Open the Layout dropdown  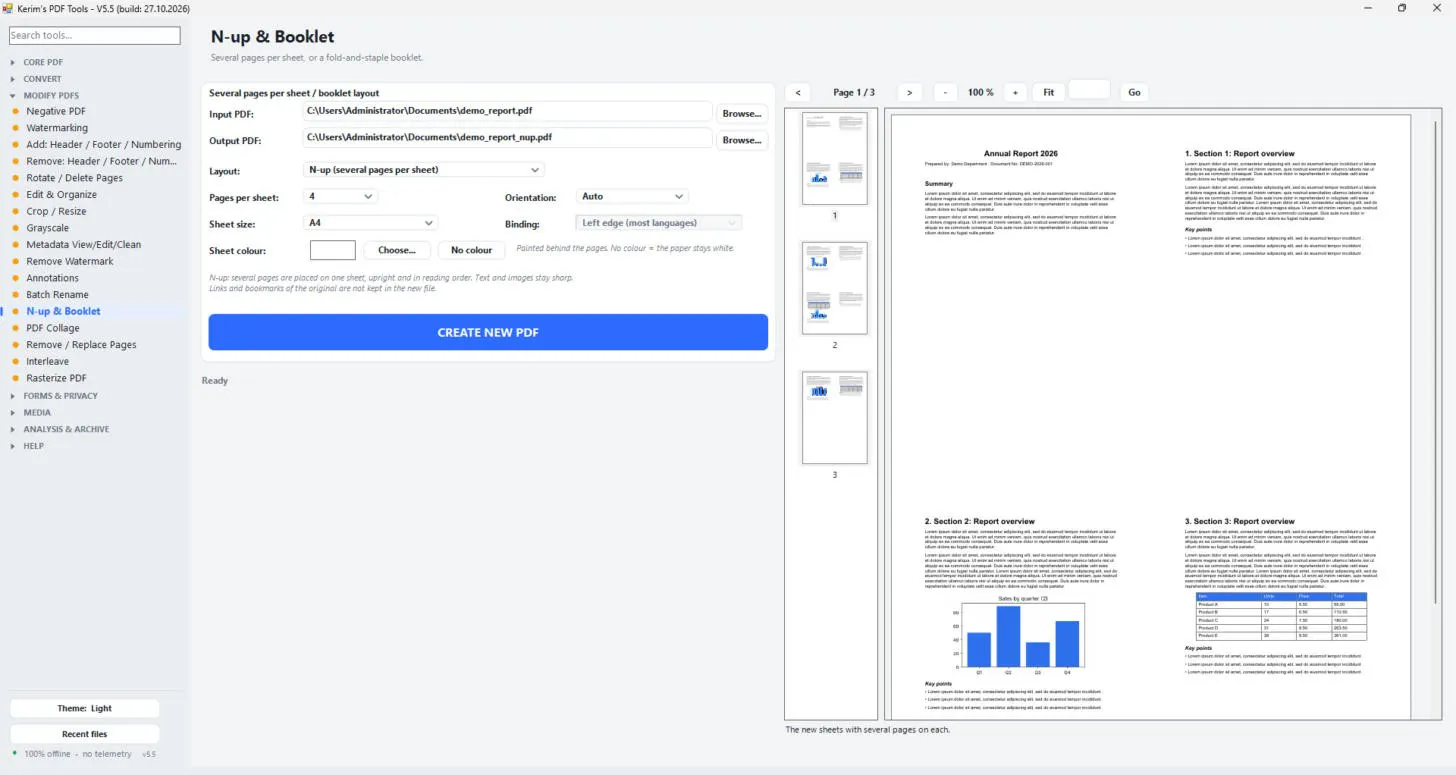click(x=423, y=170)
